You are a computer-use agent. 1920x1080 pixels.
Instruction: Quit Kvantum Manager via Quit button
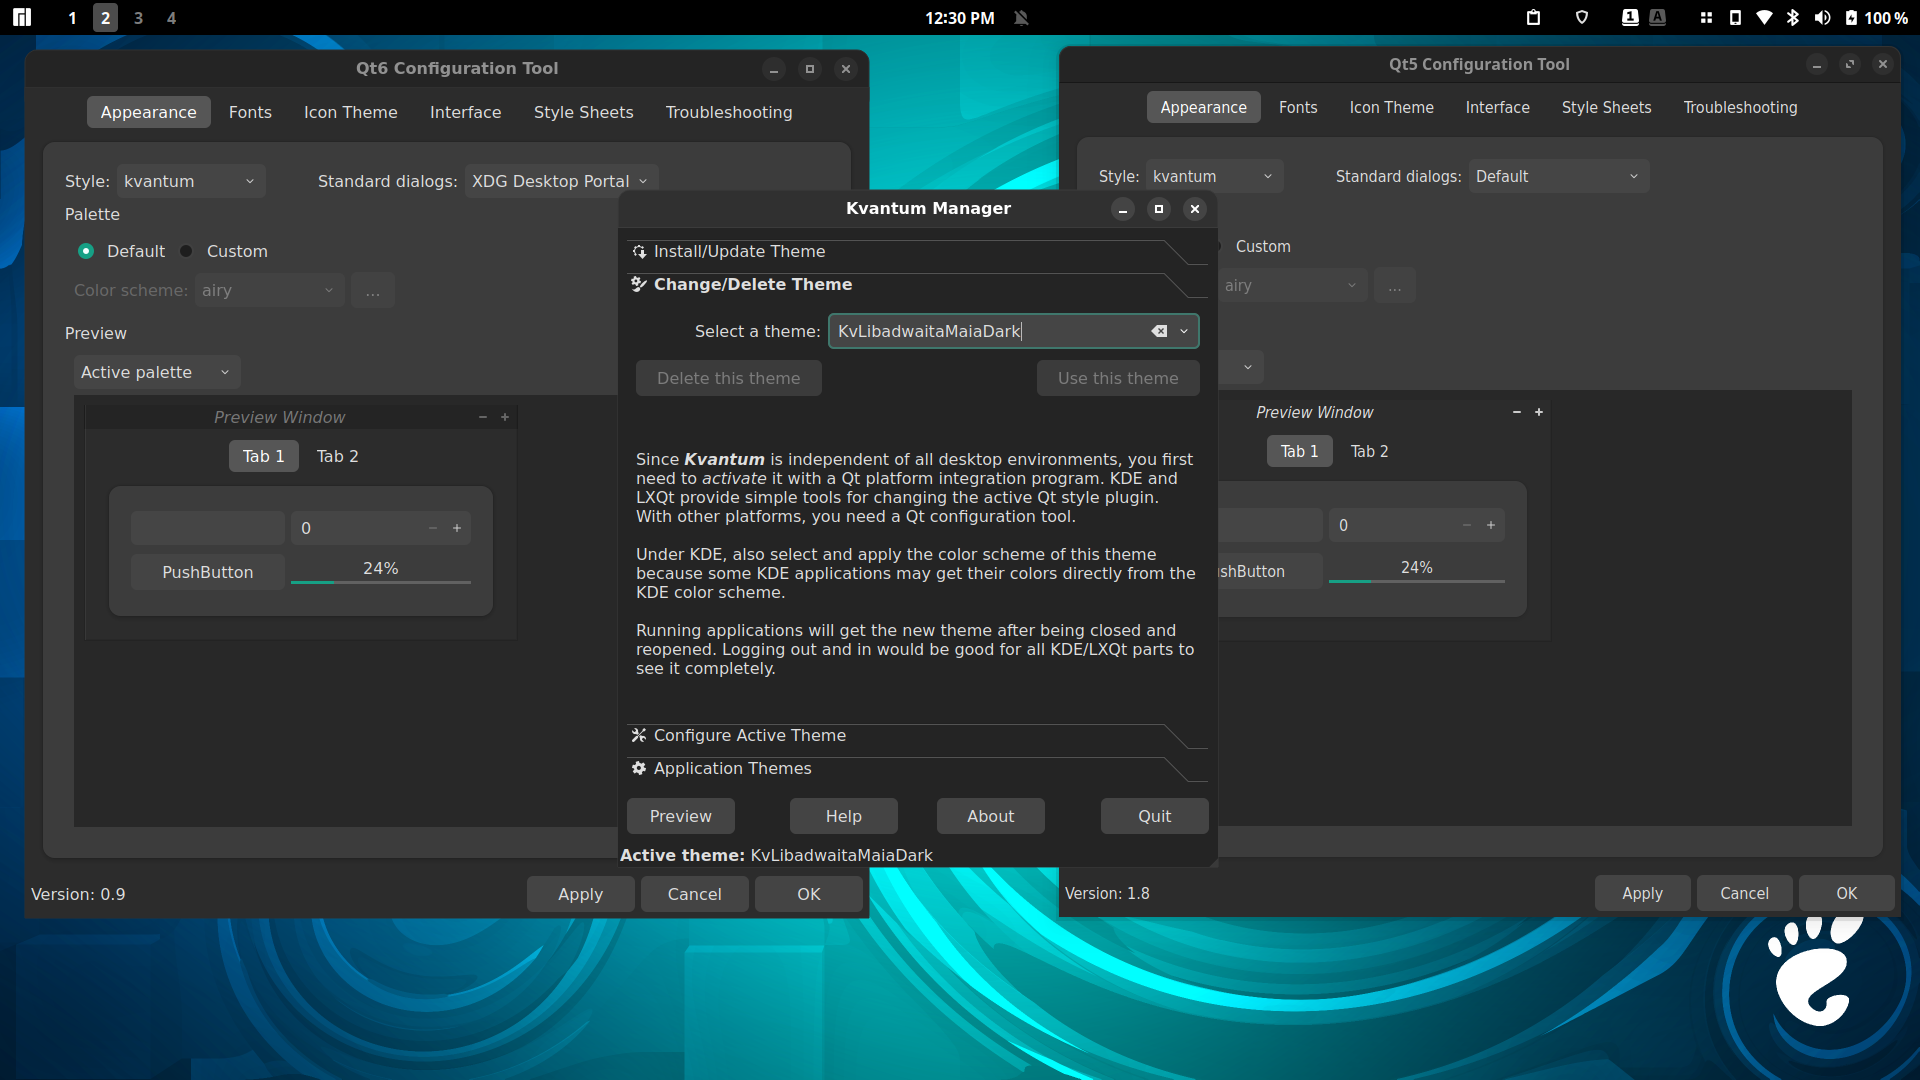(x=1154, y=816)
